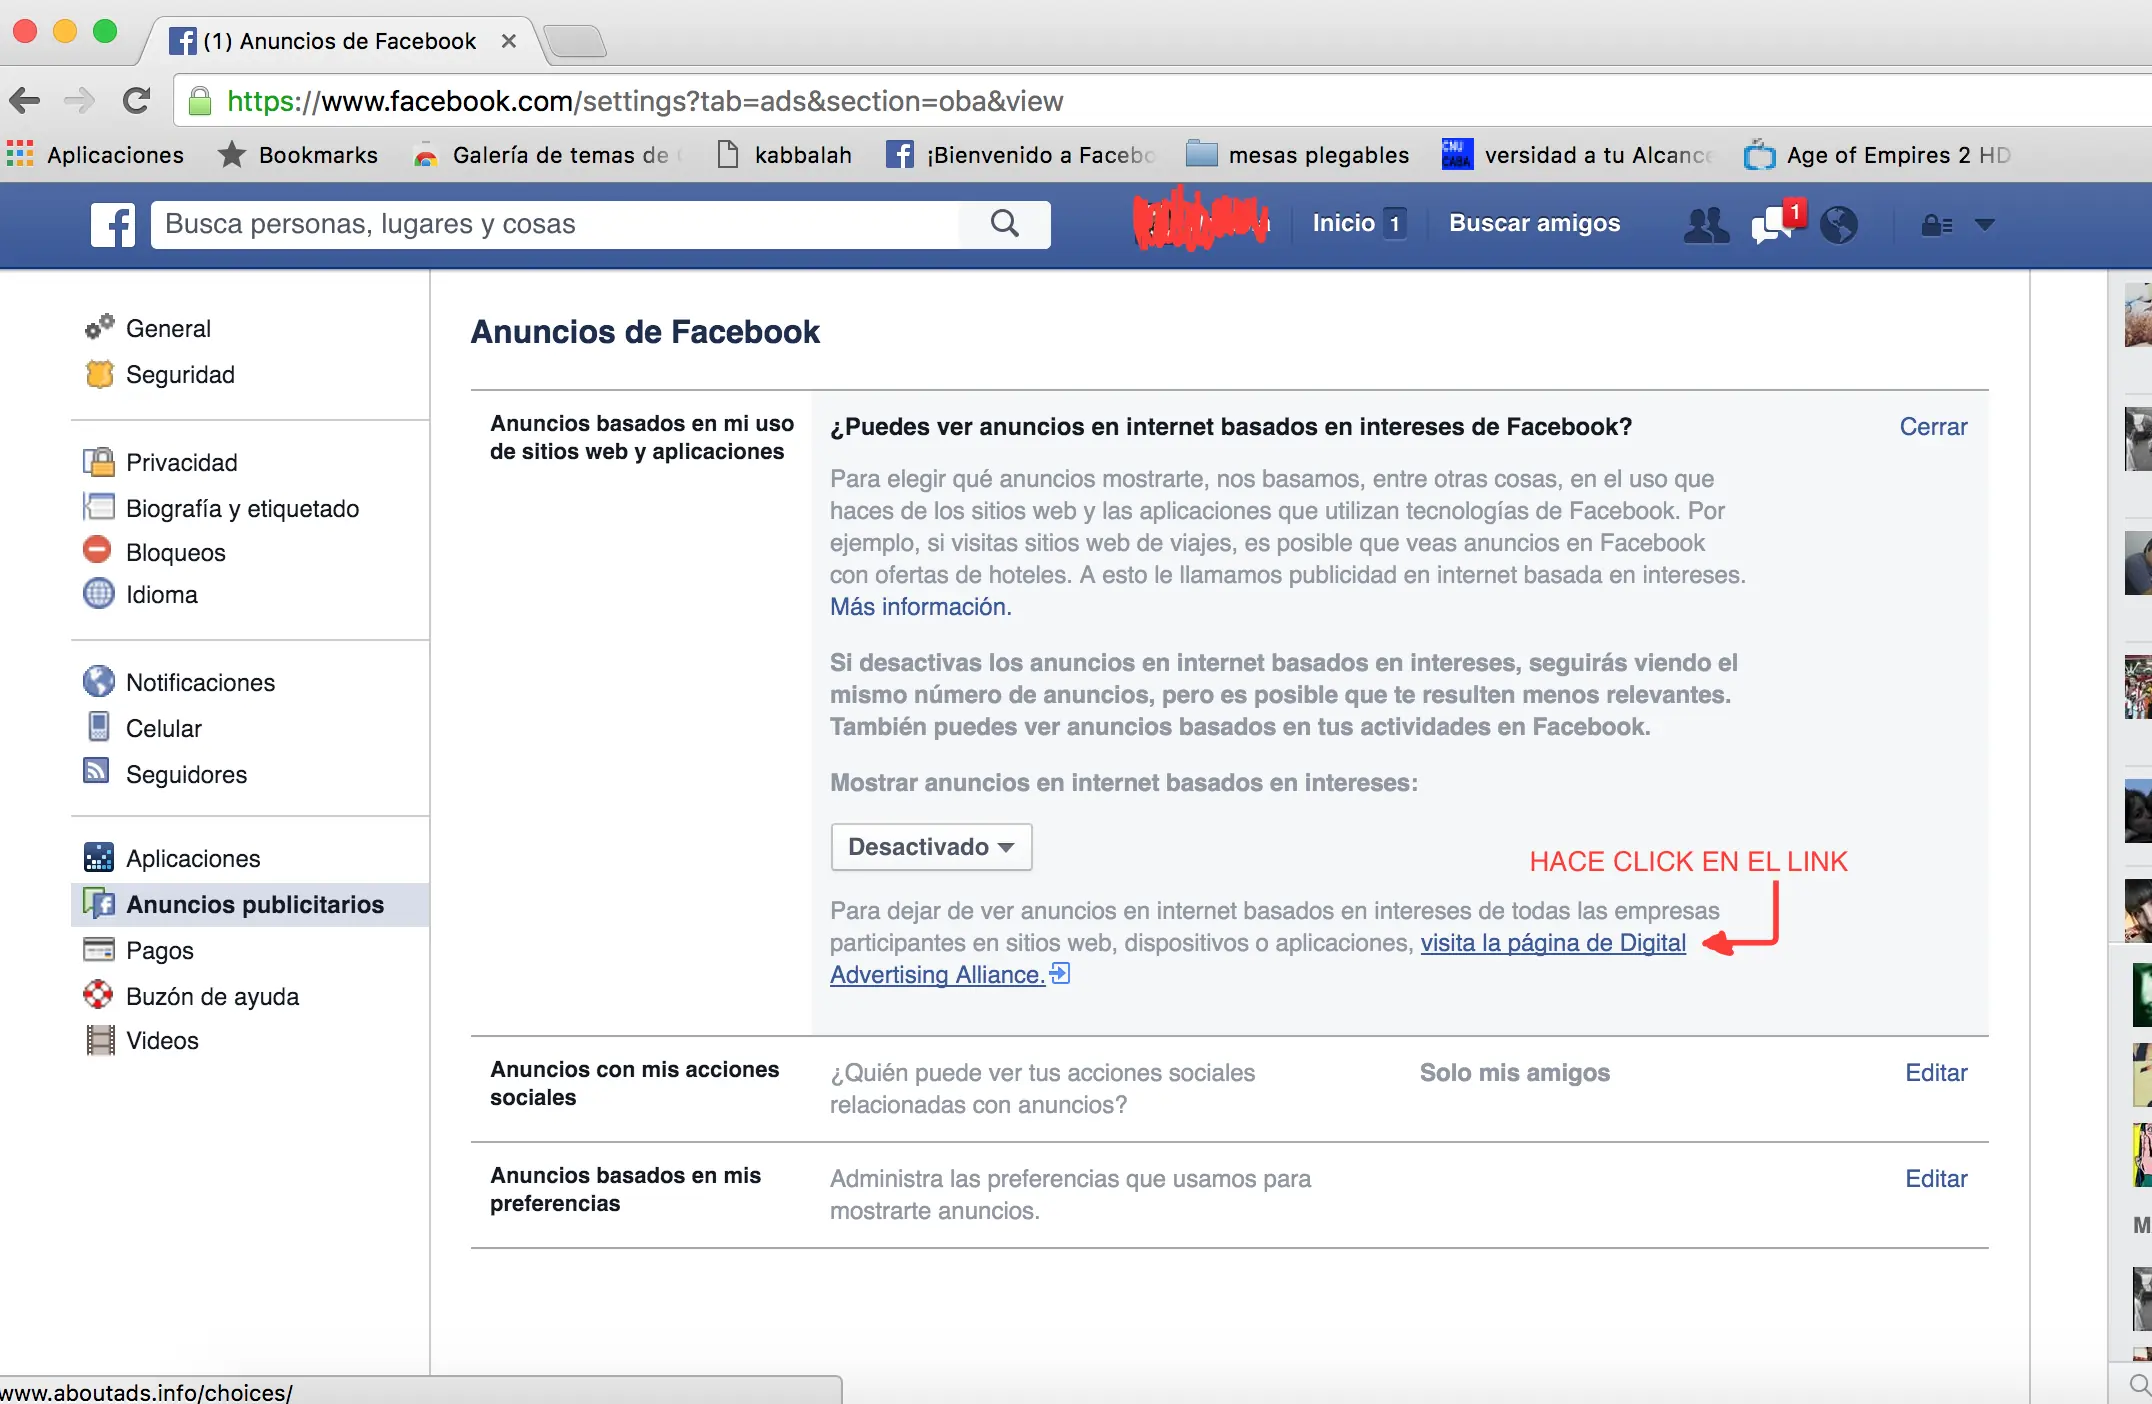
Task: Open the messages icon with red badge
Action: 1774,224
